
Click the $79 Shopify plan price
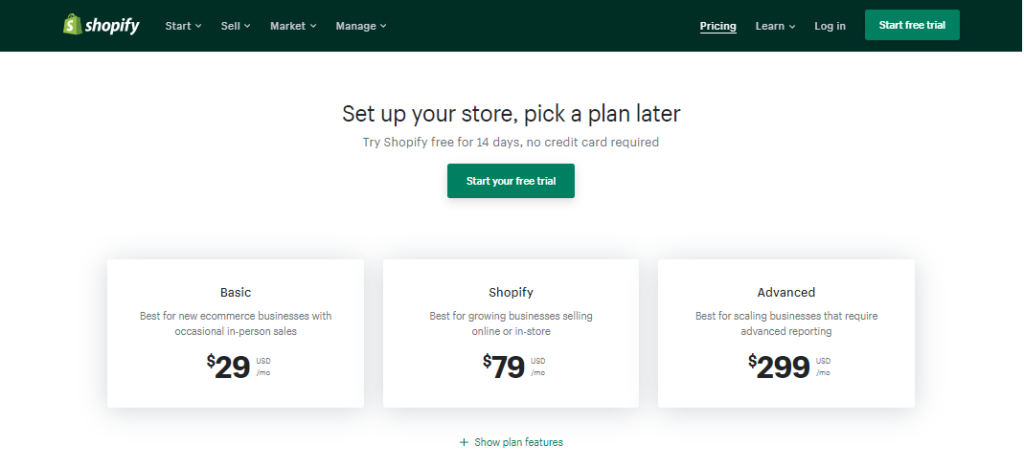click(x=506, y=367)
